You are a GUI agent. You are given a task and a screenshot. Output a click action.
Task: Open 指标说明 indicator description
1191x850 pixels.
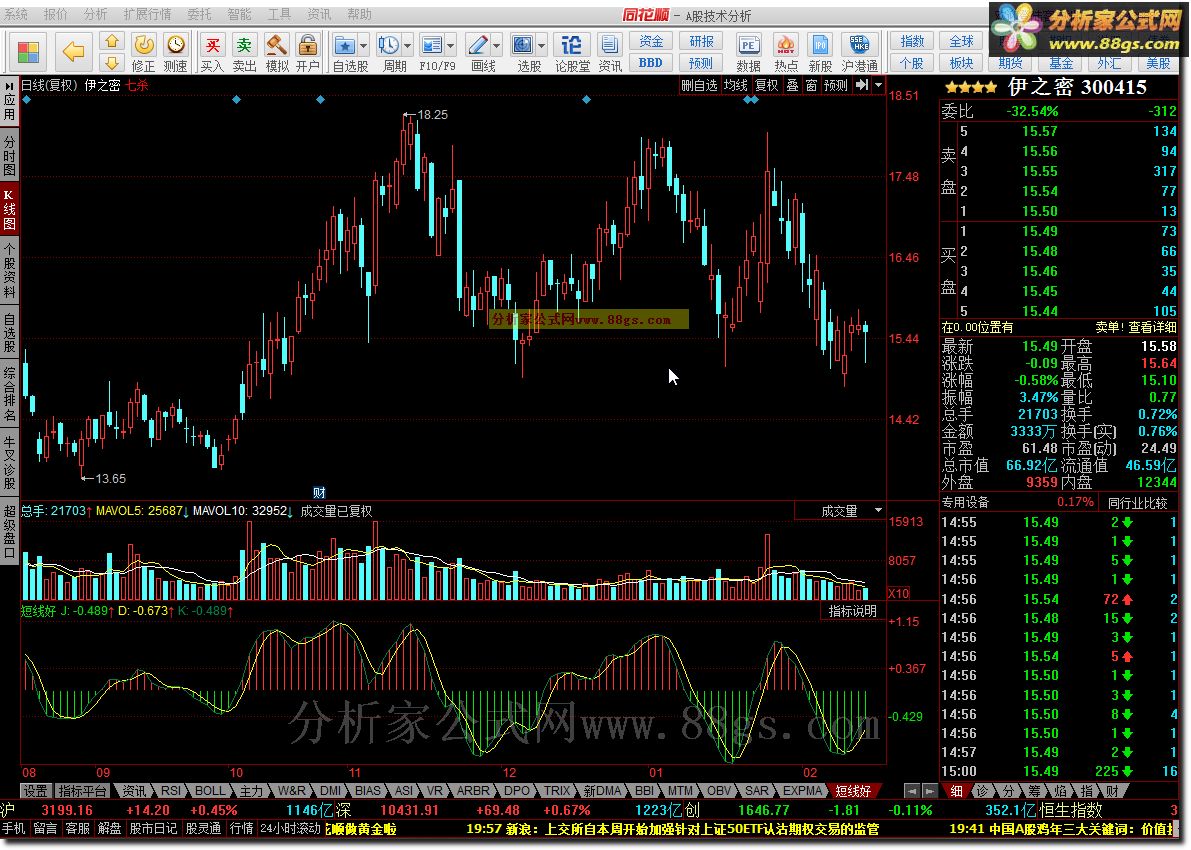pos(852,611)
